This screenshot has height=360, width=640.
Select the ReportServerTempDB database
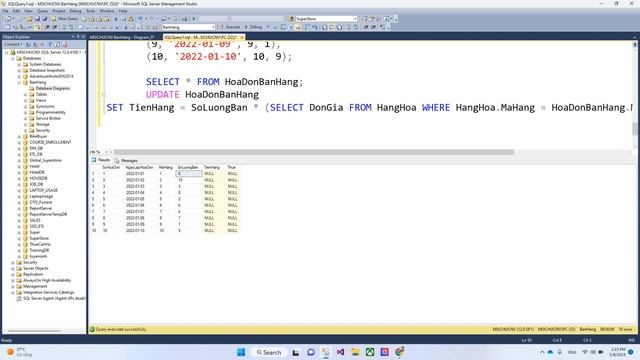coord(48,214)
